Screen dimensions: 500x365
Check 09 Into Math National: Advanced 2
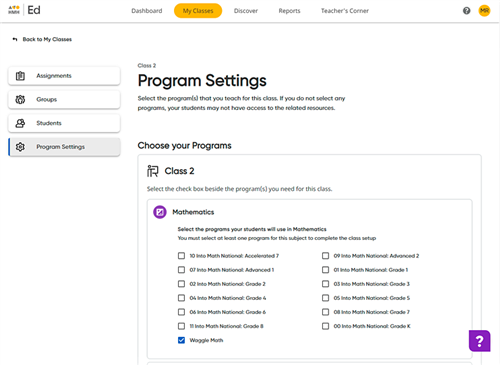(325, 256)
